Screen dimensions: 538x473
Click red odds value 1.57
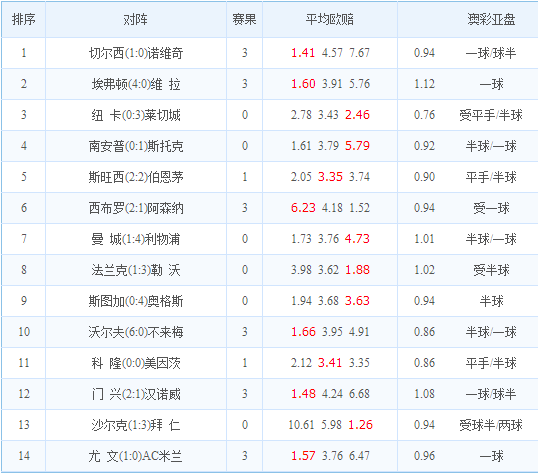[x=303, y=456]
